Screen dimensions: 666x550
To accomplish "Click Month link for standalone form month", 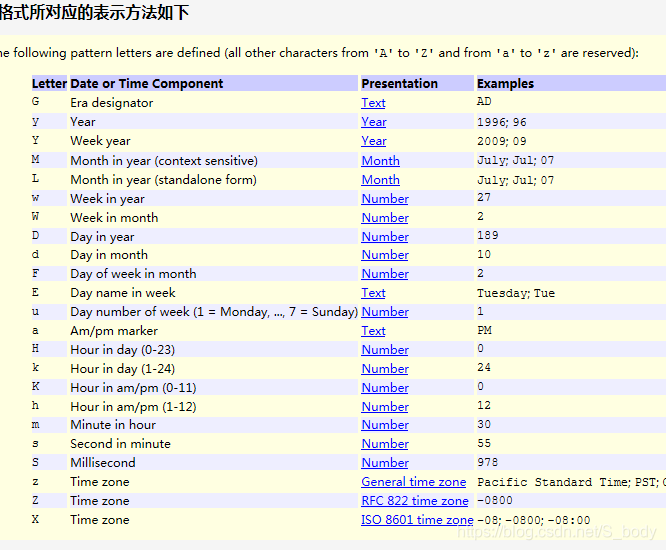I will pos(381,180).
